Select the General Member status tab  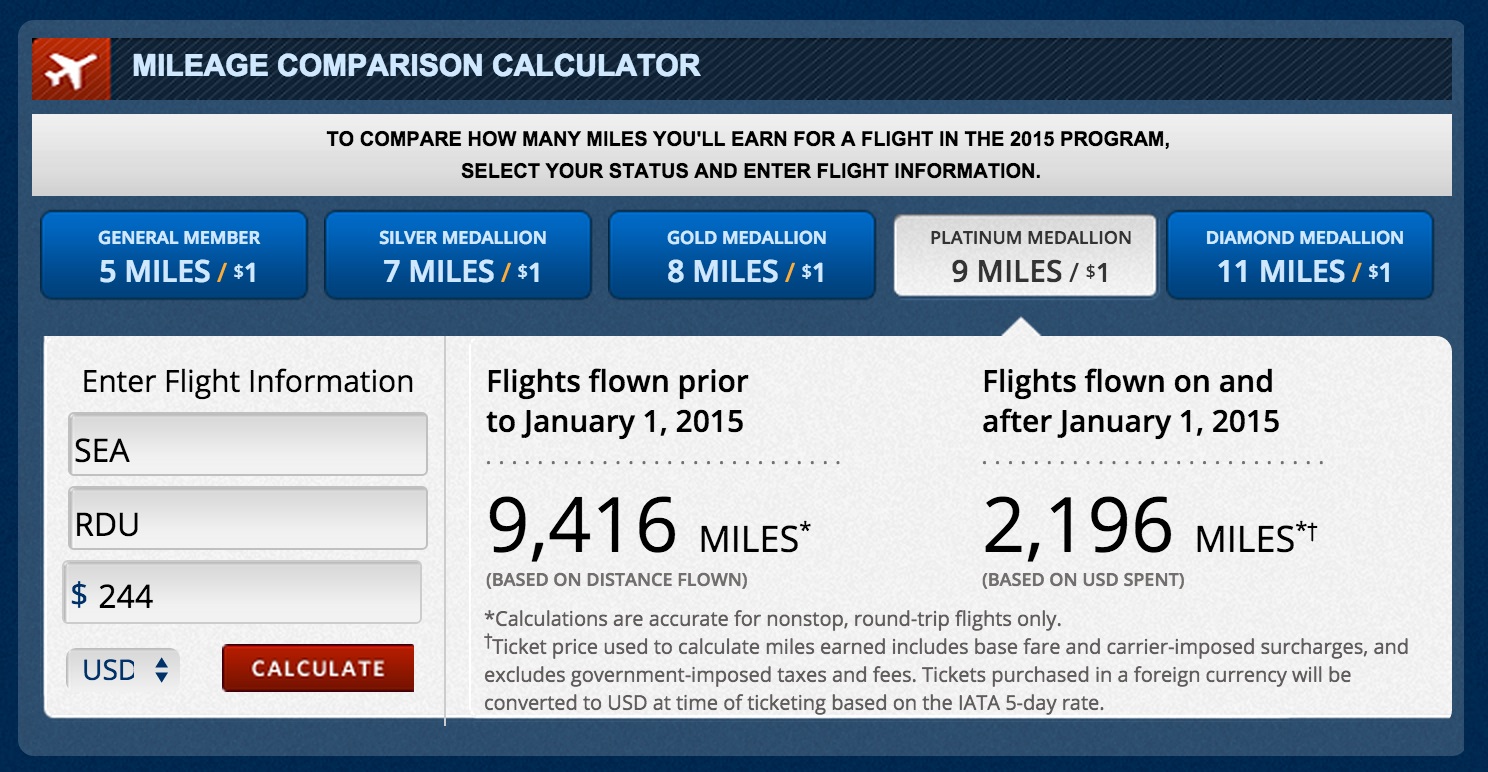174,255
